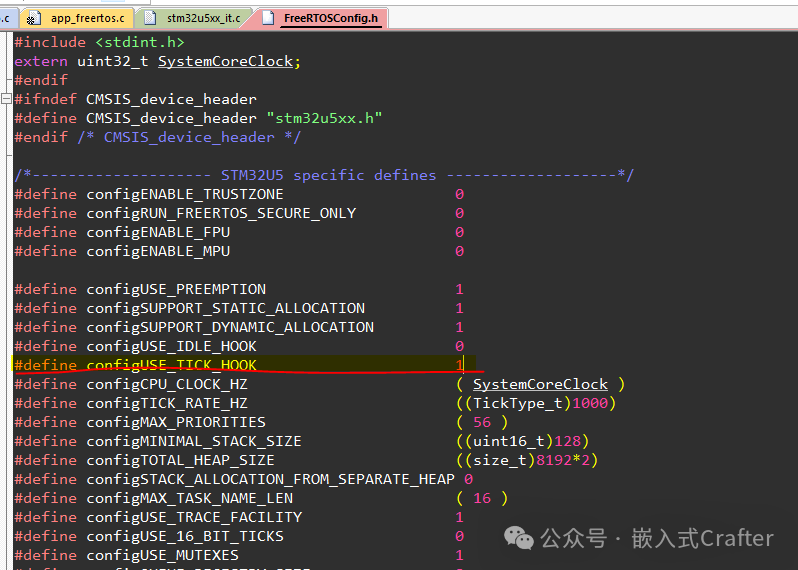Click the STM32U5 specific defines comment
This screenshot has height=570, width=798.
324,176
